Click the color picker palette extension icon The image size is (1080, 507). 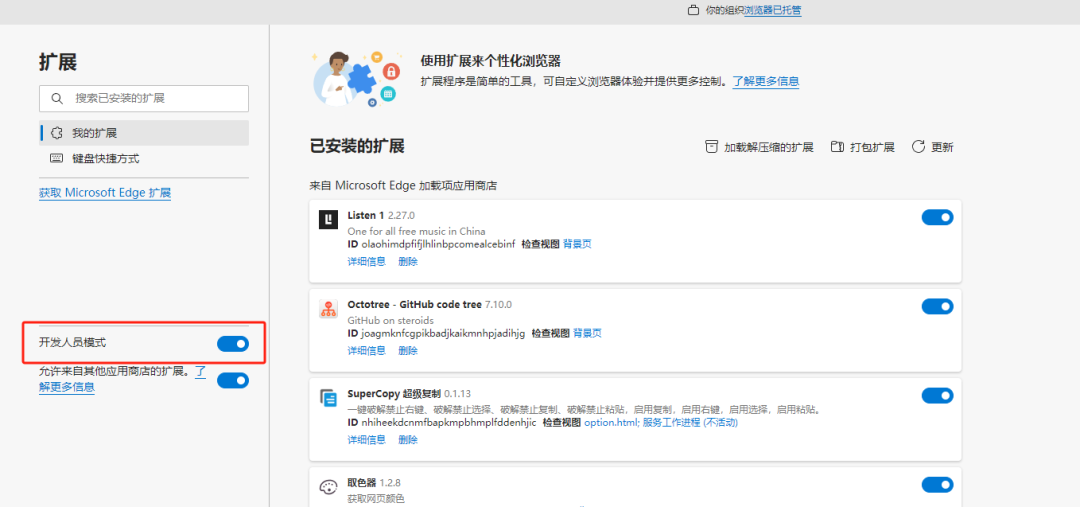pyautogui.click(x=328, y=487)
